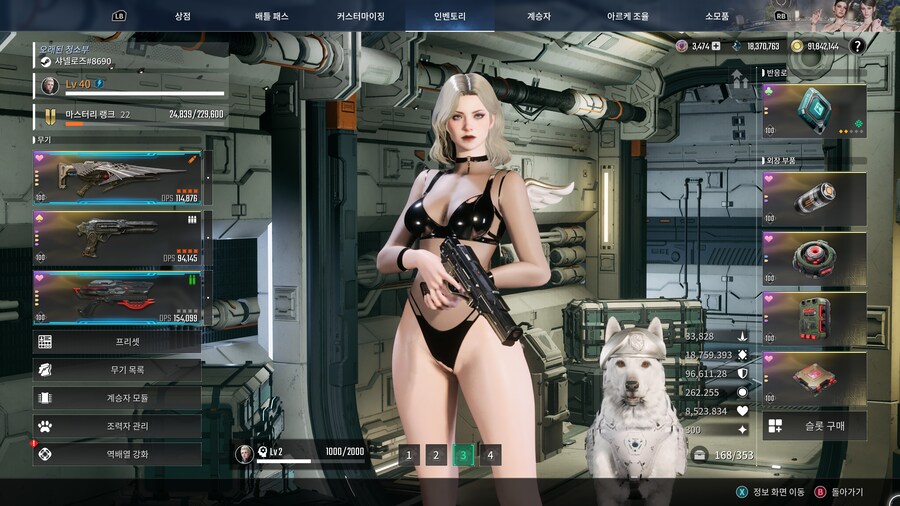Click the currency icon beside 18,370,763

(736, 46)
